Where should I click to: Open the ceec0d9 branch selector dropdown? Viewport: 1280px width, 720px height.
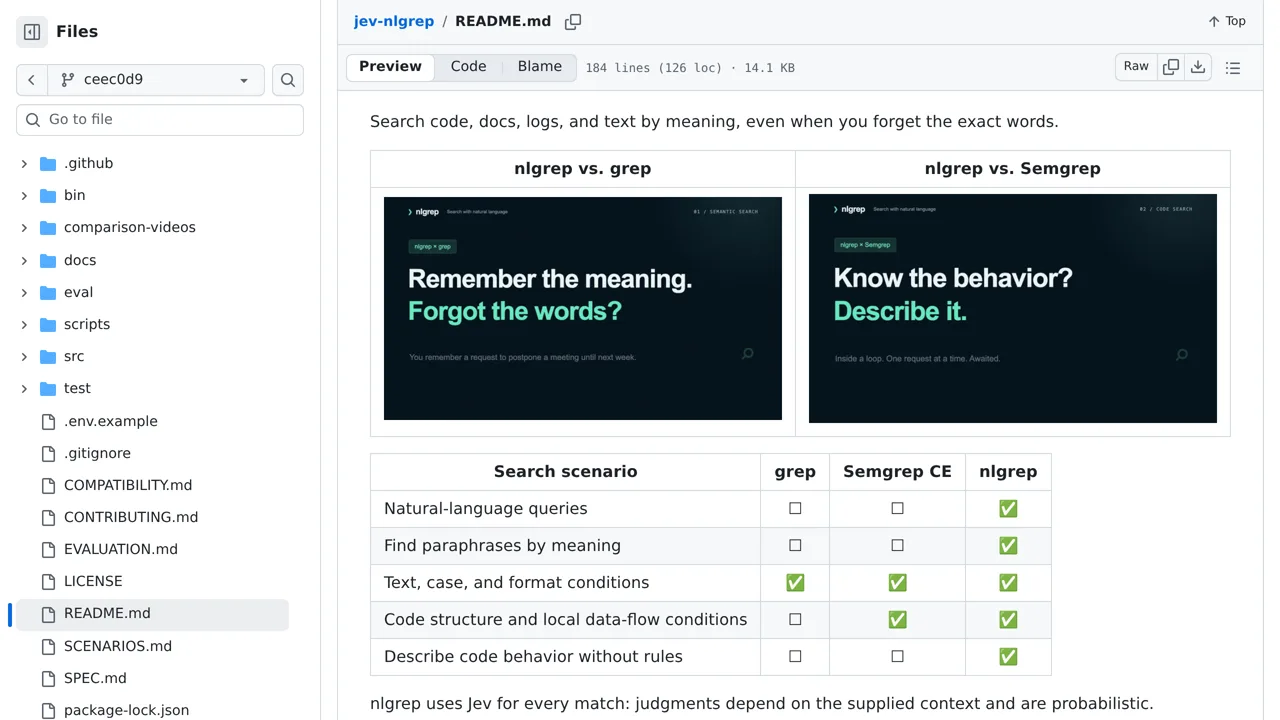(156, 80)
